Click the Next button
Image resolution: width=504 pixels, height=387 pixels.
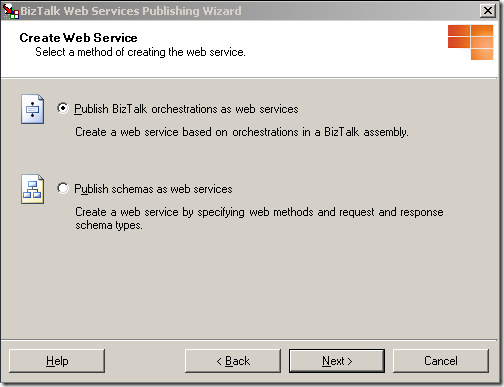point(337,361)
